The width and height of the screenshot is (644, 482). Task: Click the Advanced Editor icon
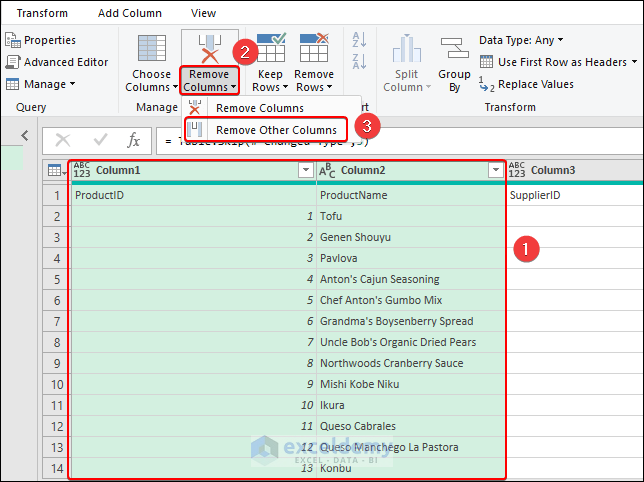click(x=13, y=62)
